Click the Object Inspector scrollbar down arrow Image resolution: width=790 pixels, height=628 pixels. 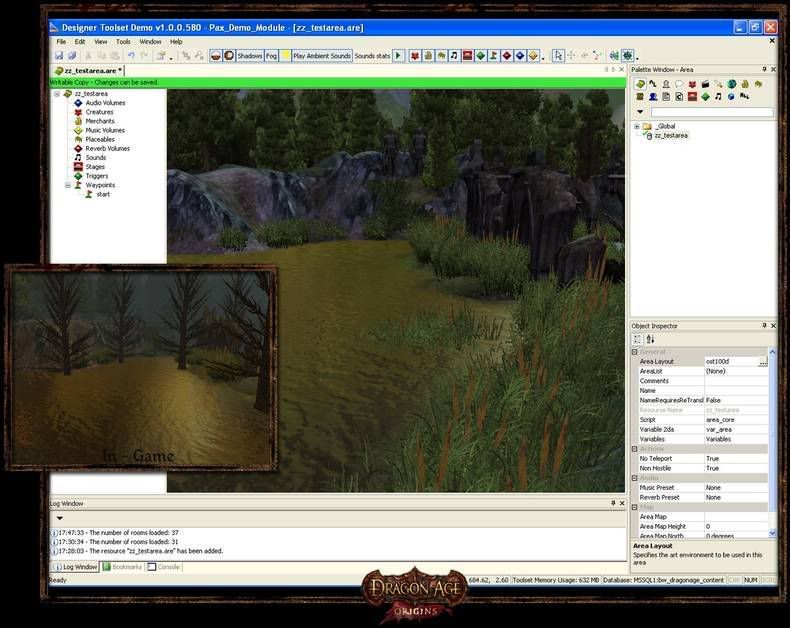pos(772,533)
